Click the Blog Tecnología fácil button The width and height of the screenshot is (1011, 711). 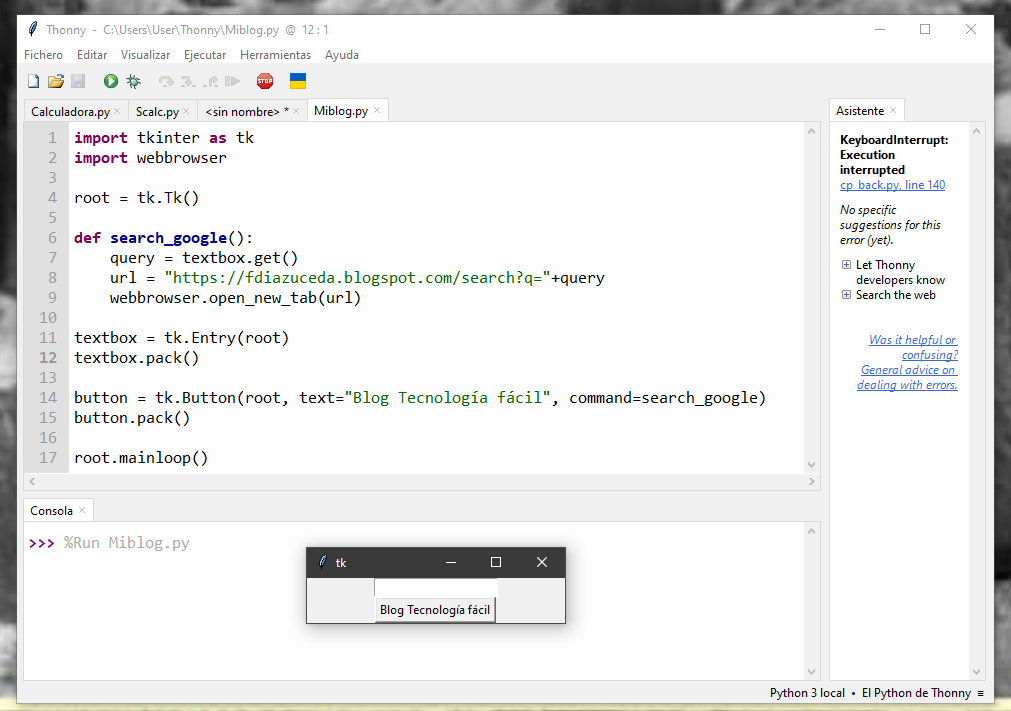pos(435,610)
